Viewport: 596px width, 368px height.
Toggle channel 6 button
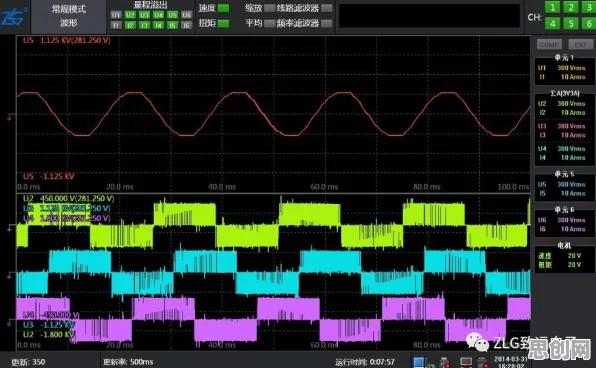[x=589, y=24]
